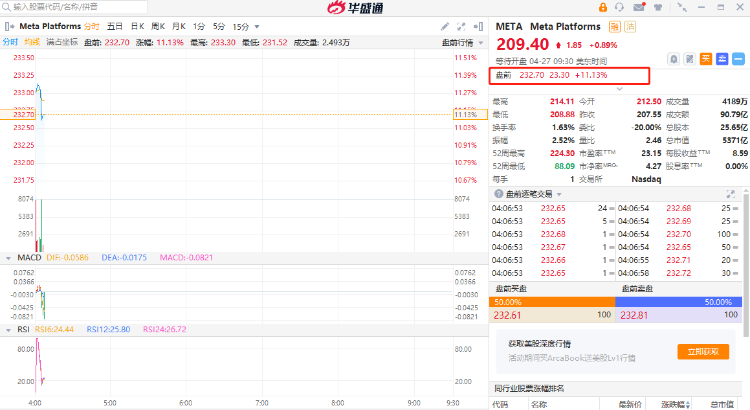
Task: Open 盘前逐笔交易 dropdown arrow
Action: [x=559, y=194]
